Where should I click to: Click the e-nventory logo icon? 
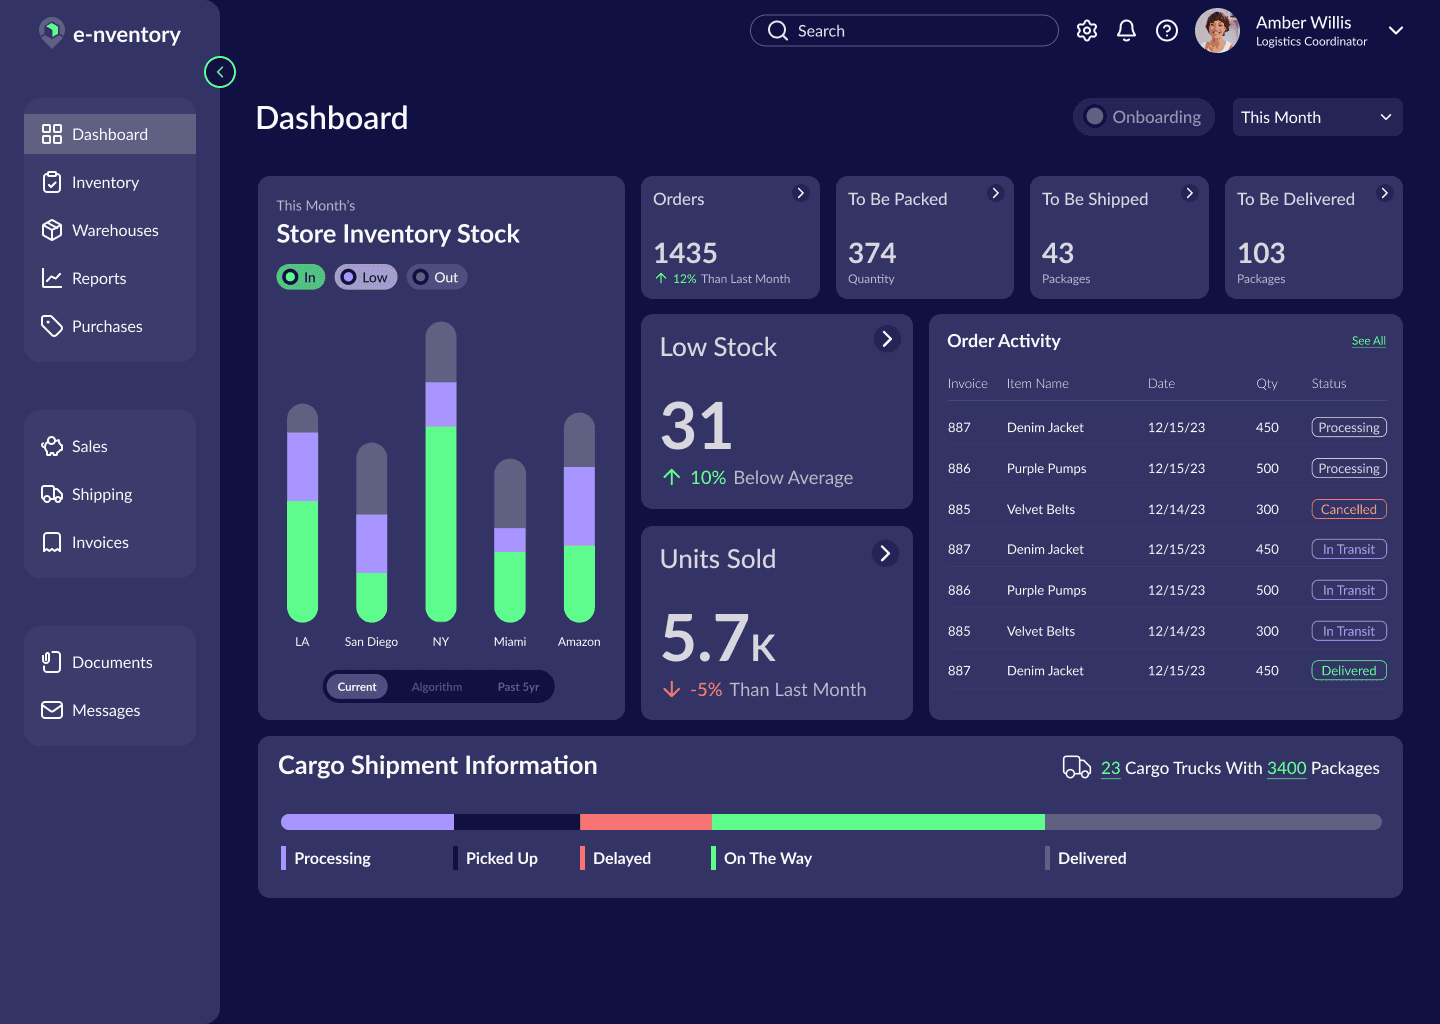[51, 33]
